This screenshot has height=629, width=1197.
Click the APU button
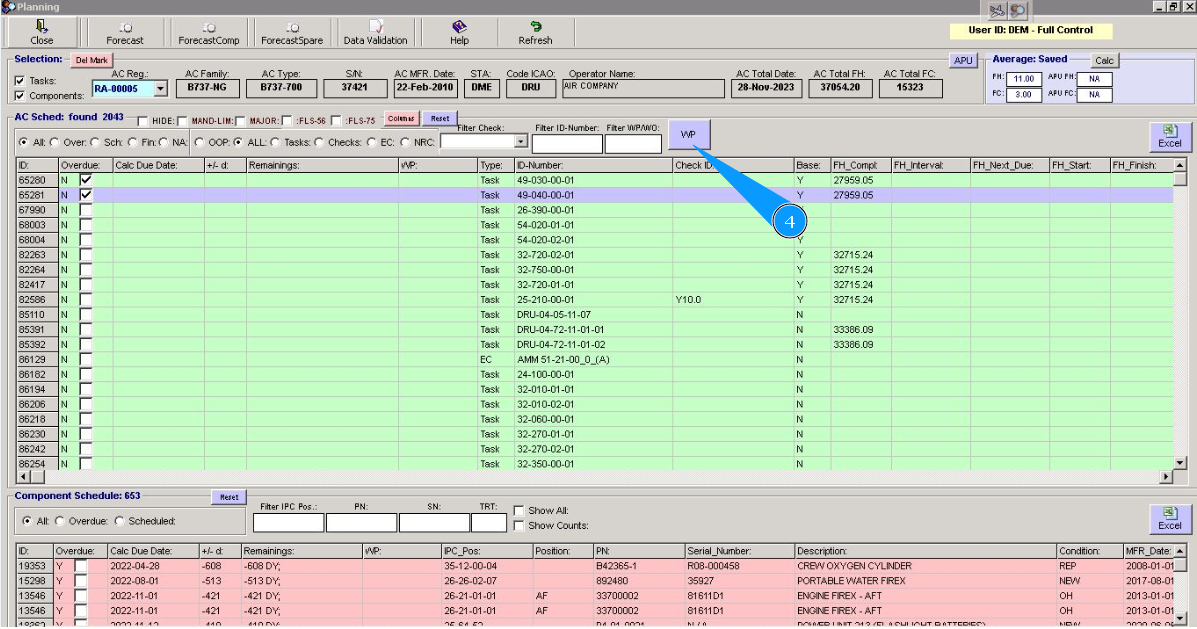click(x=963, y=61)
